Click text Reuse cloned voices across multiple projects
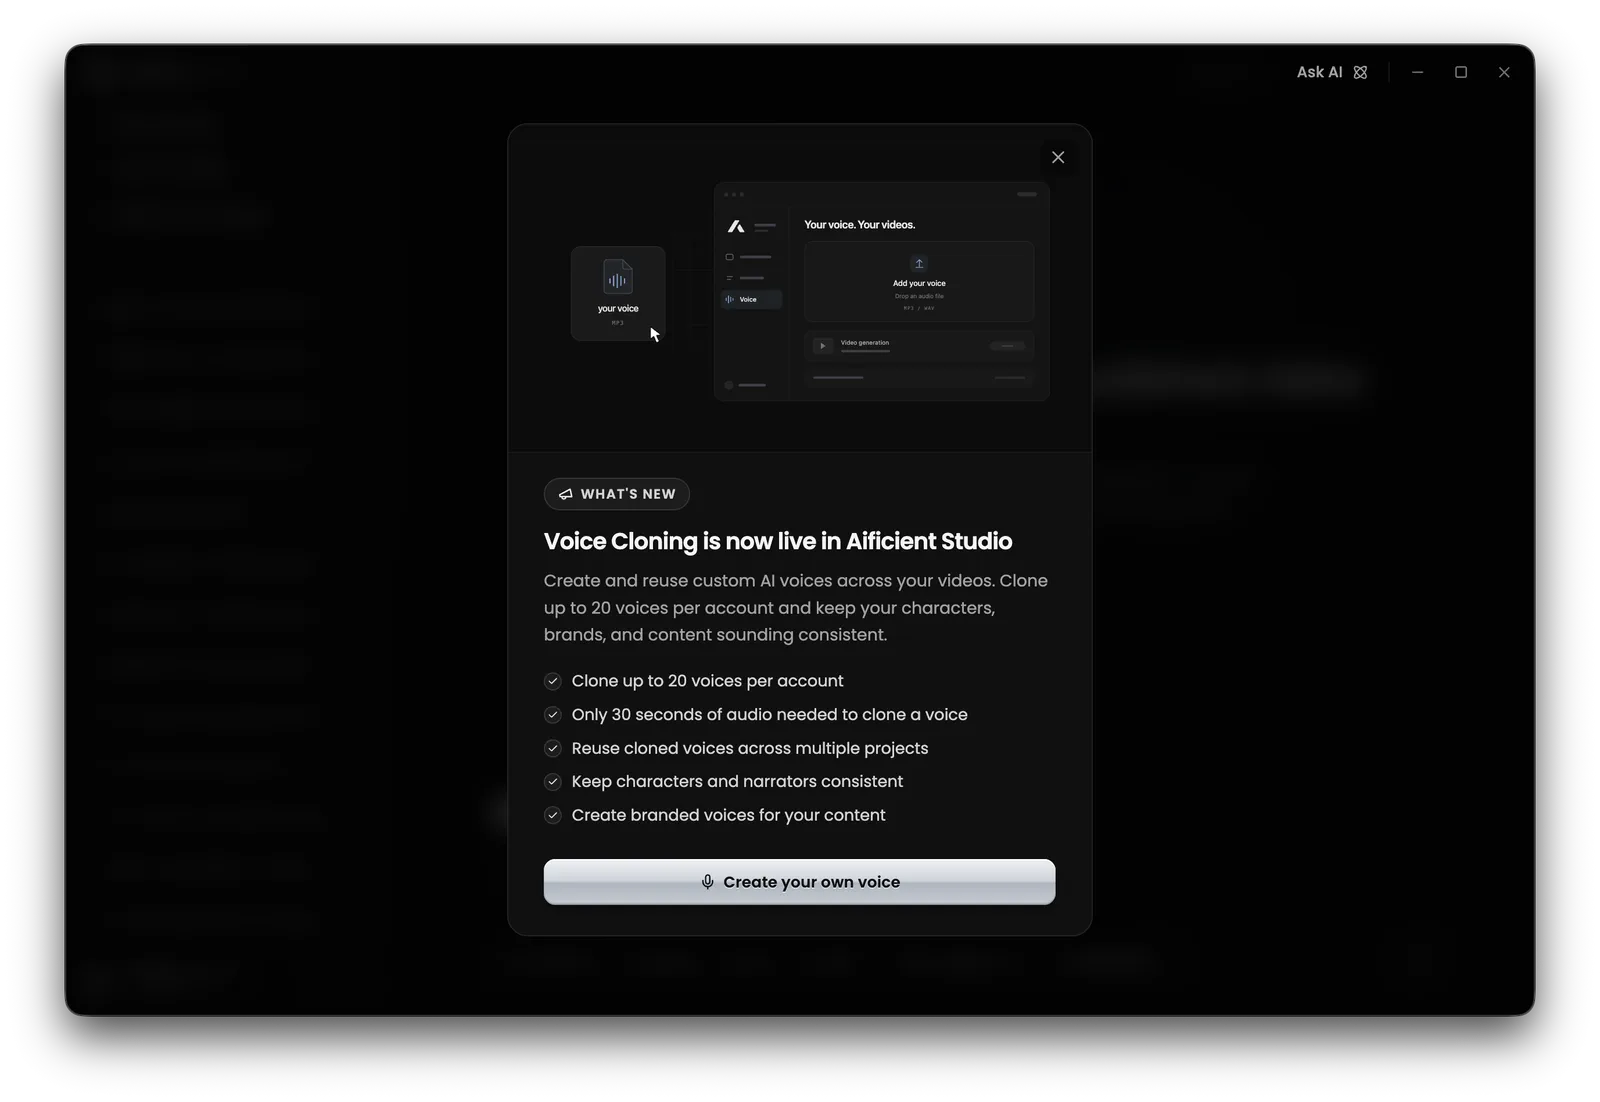 pyautogui.click(x=750, y=748)
